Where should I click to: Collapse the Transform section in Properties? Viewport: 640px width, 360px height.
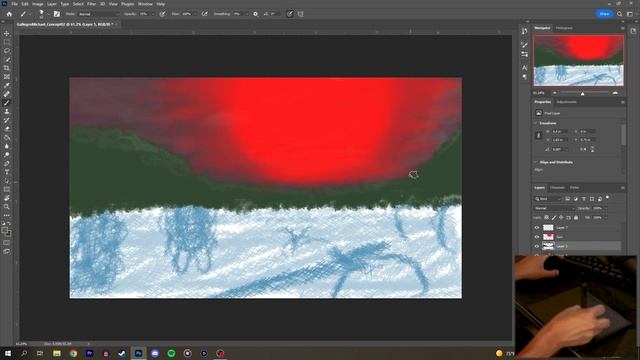tap(536, 123)
